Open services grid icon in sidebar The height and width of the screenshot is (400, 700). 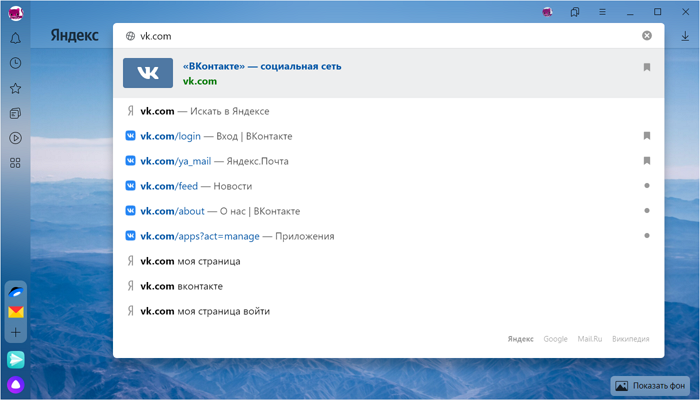point(15,163)
